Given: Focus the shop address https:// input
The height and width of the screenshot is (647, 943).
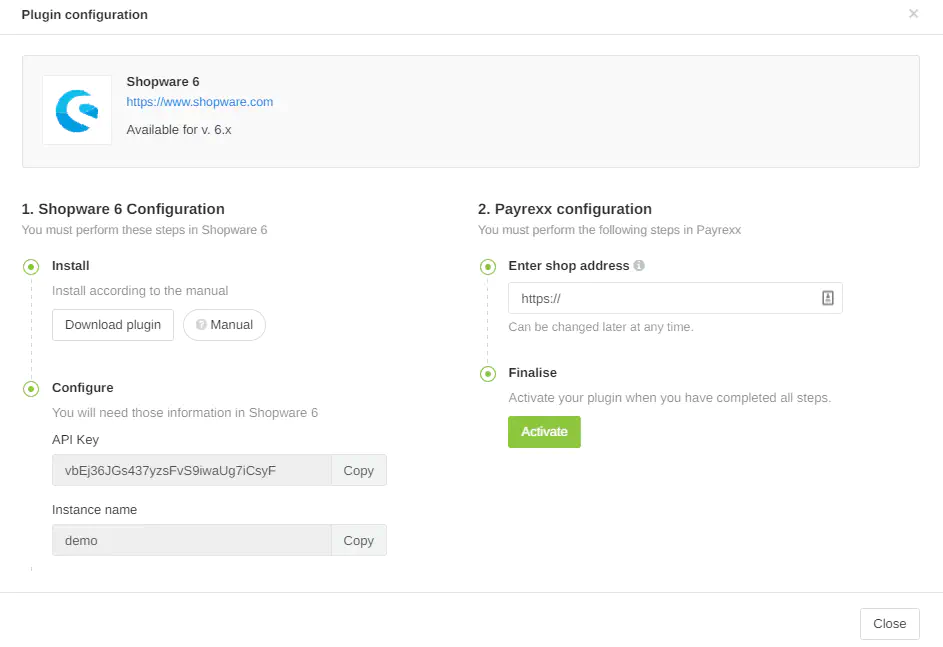Looking at the screenshot, I should (x=660, y=298).
